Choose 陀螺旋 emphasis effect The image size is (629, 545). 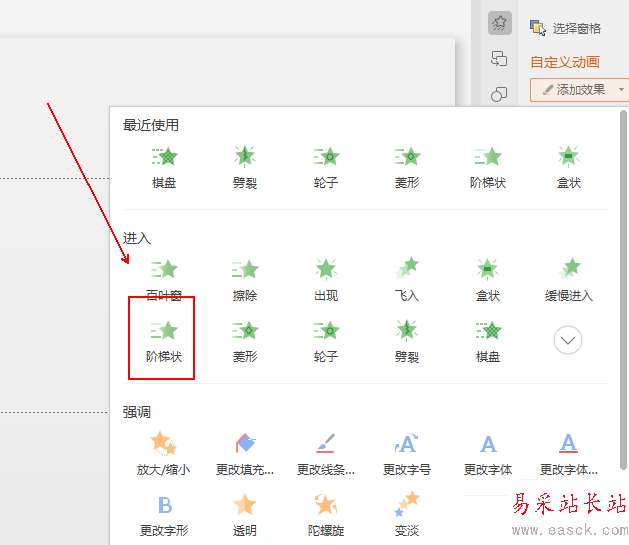[x=326, y=517]
